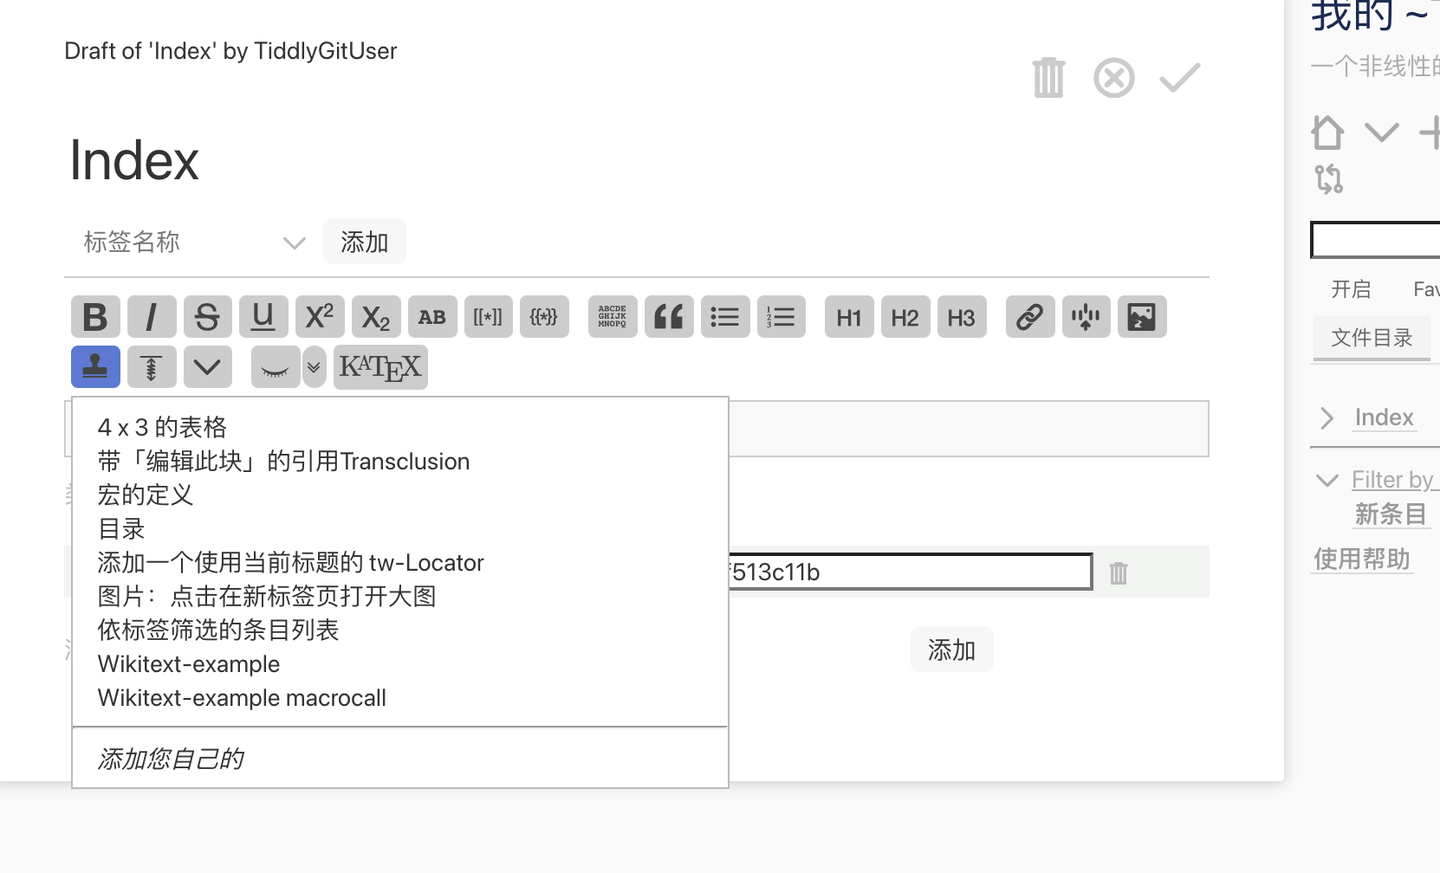Open the insert picture tool
The image size is (1440, 873).
point(1141,316)
